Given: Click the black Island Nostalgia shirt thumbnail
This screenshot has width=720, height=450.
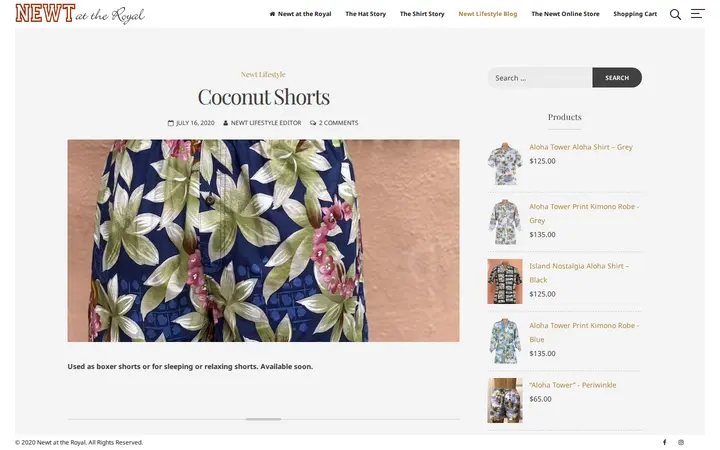Looking at the screenshot, I should click(505, 281).
